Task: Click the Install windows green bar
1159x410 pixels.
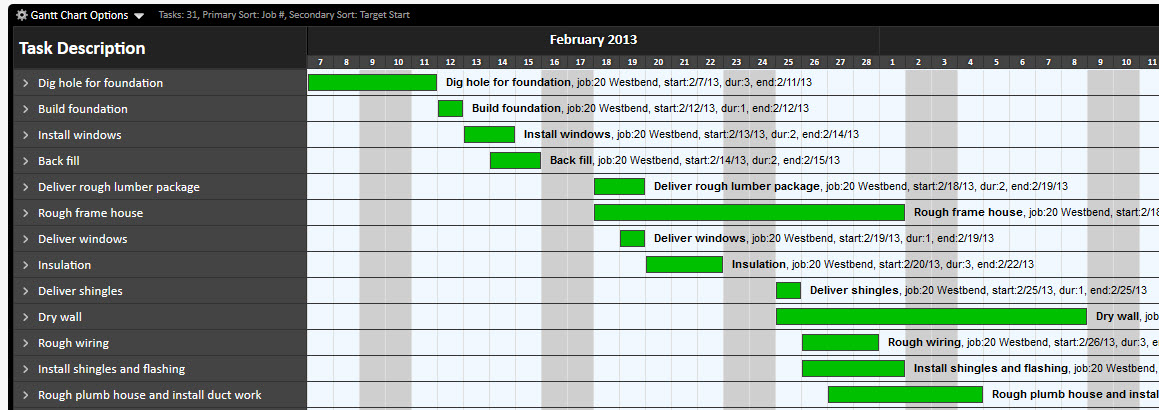Action: coord(489,134)
